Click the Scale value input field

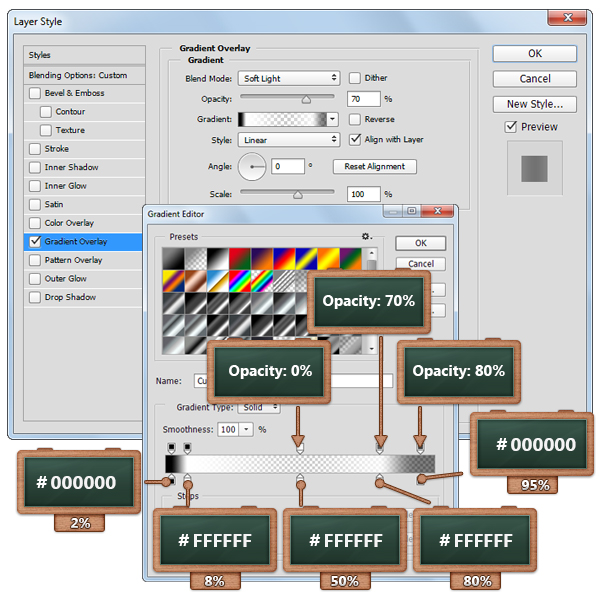coord(363,193)
